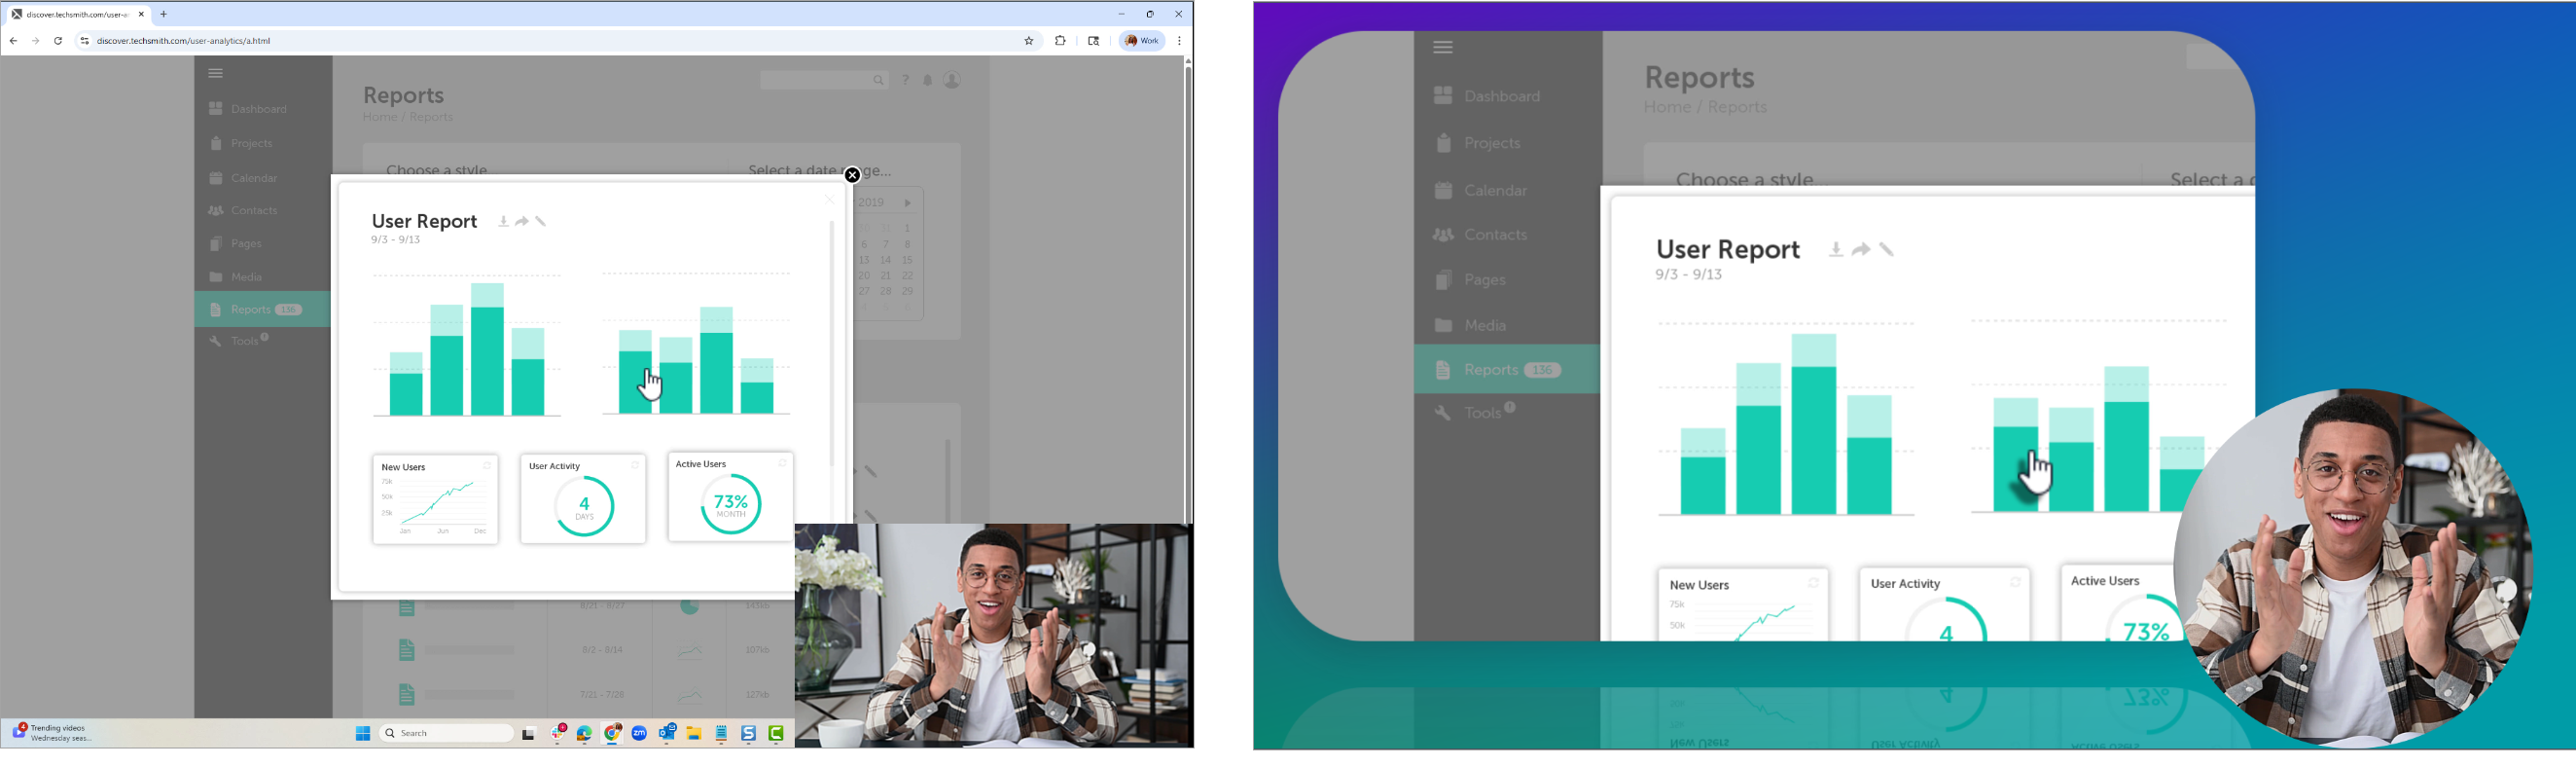Open File Explorer from the taskbar
Image resolution: width=2576 pixels, height=767 pixels.
click(x=694, y=734)
